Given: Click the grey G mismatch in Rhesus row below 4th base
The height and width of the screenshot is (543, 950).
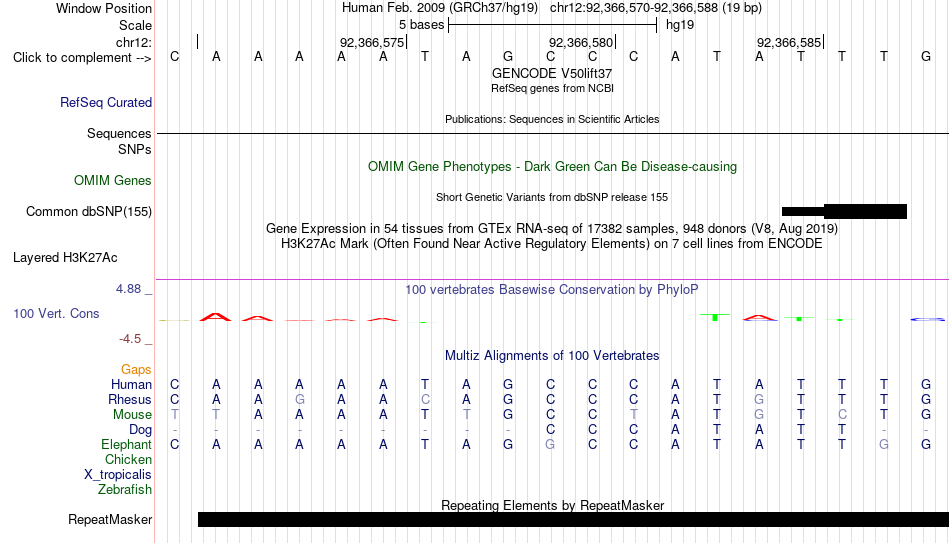Looking at the screenshot, I should click(x=299, y=400).
